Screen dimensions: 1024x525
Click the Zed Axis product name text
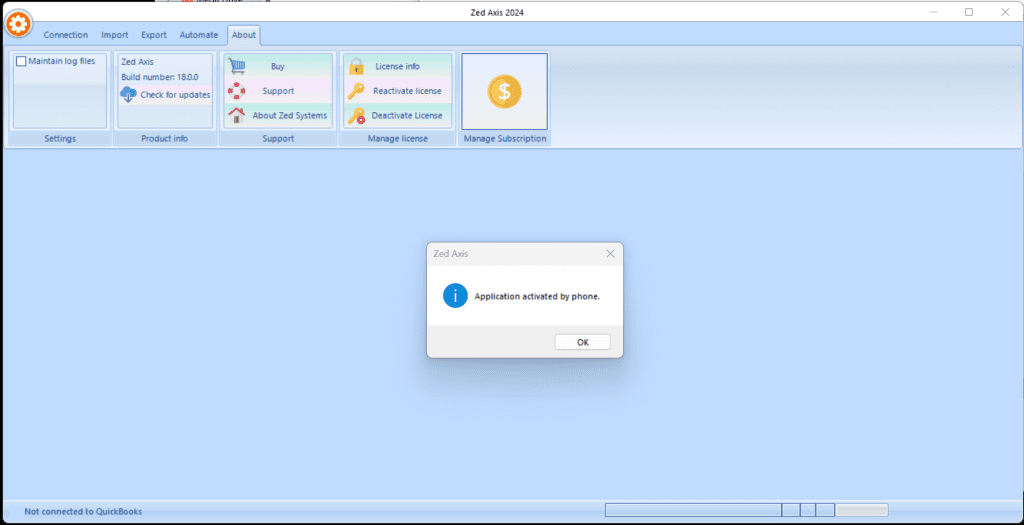(x=137, y=61)
